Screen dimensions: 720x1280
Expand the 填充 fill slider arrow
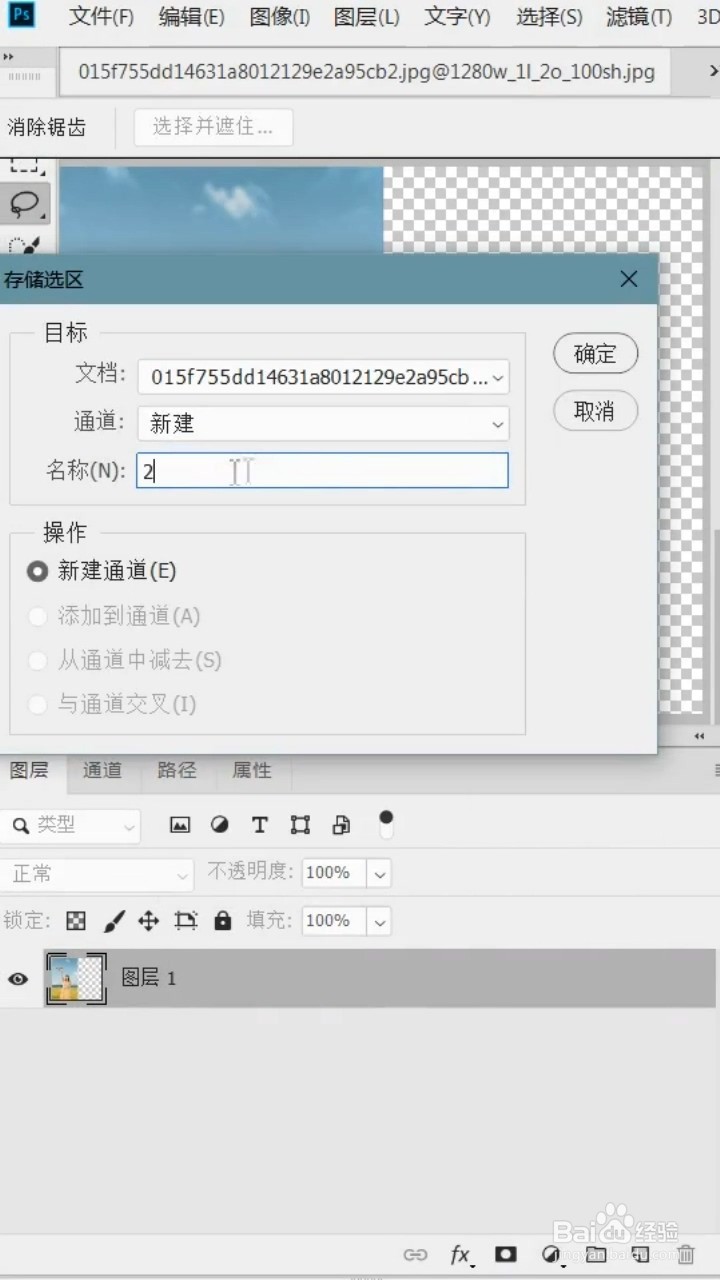click(x=379, y=921)
